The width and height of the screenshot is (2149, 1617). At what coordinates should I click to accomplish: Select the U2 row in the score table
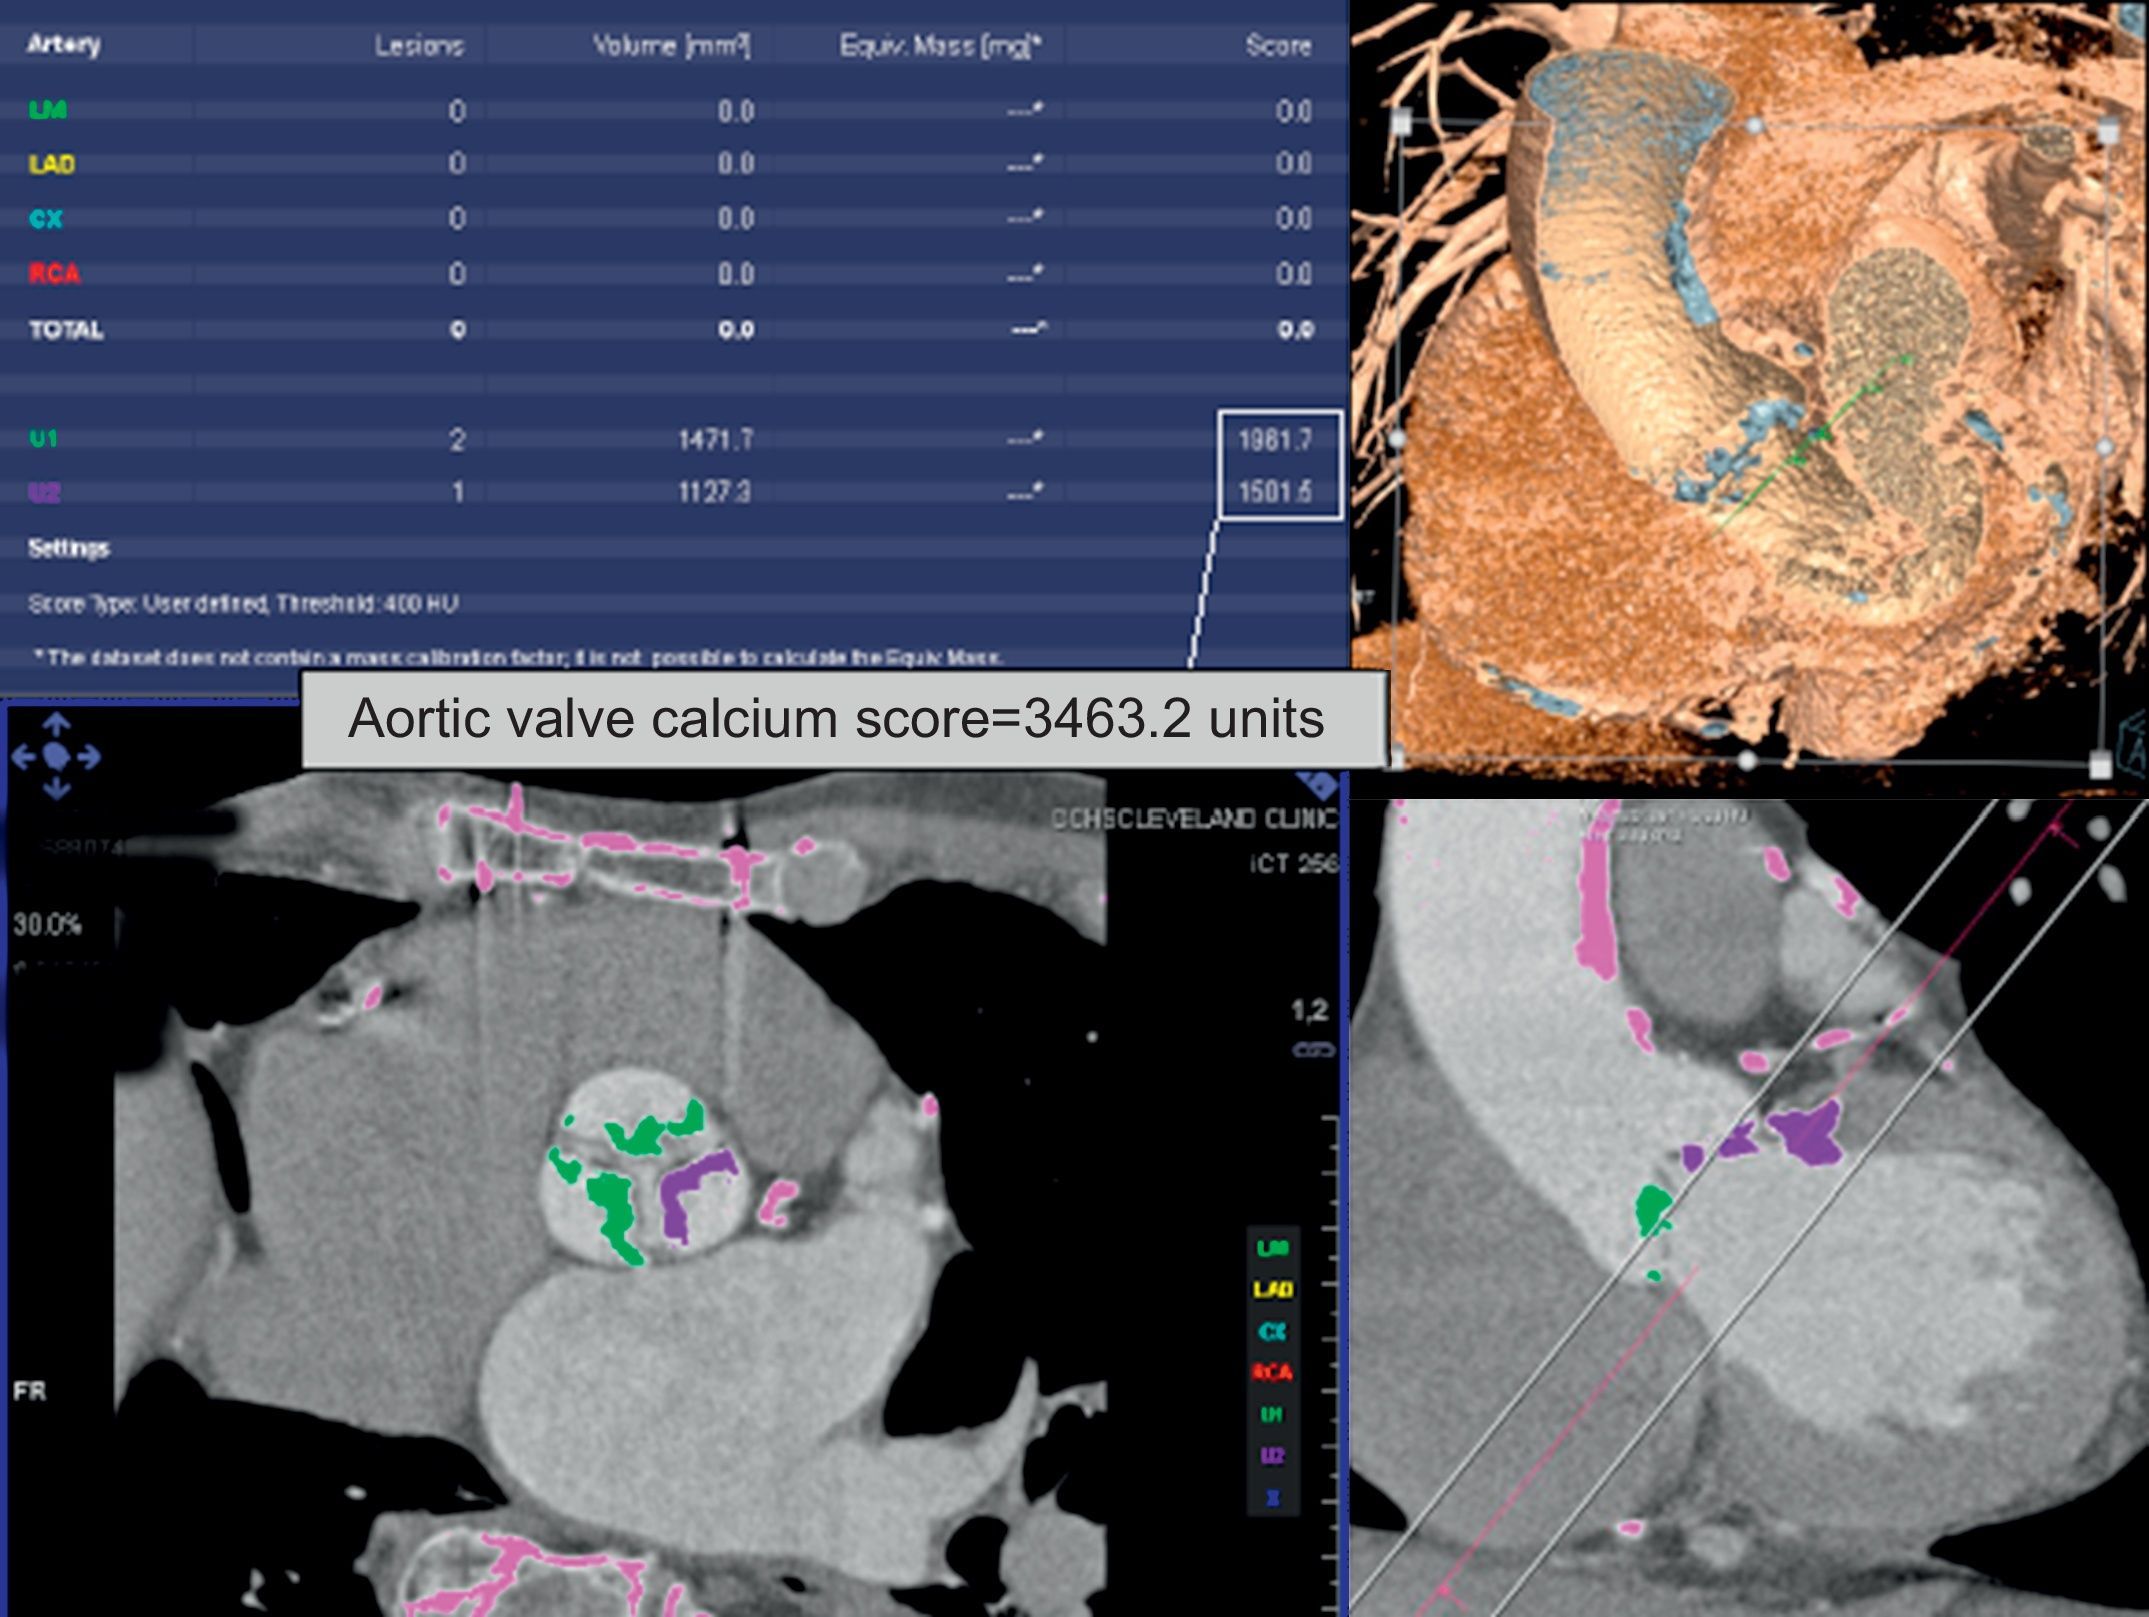click(44, 492)
